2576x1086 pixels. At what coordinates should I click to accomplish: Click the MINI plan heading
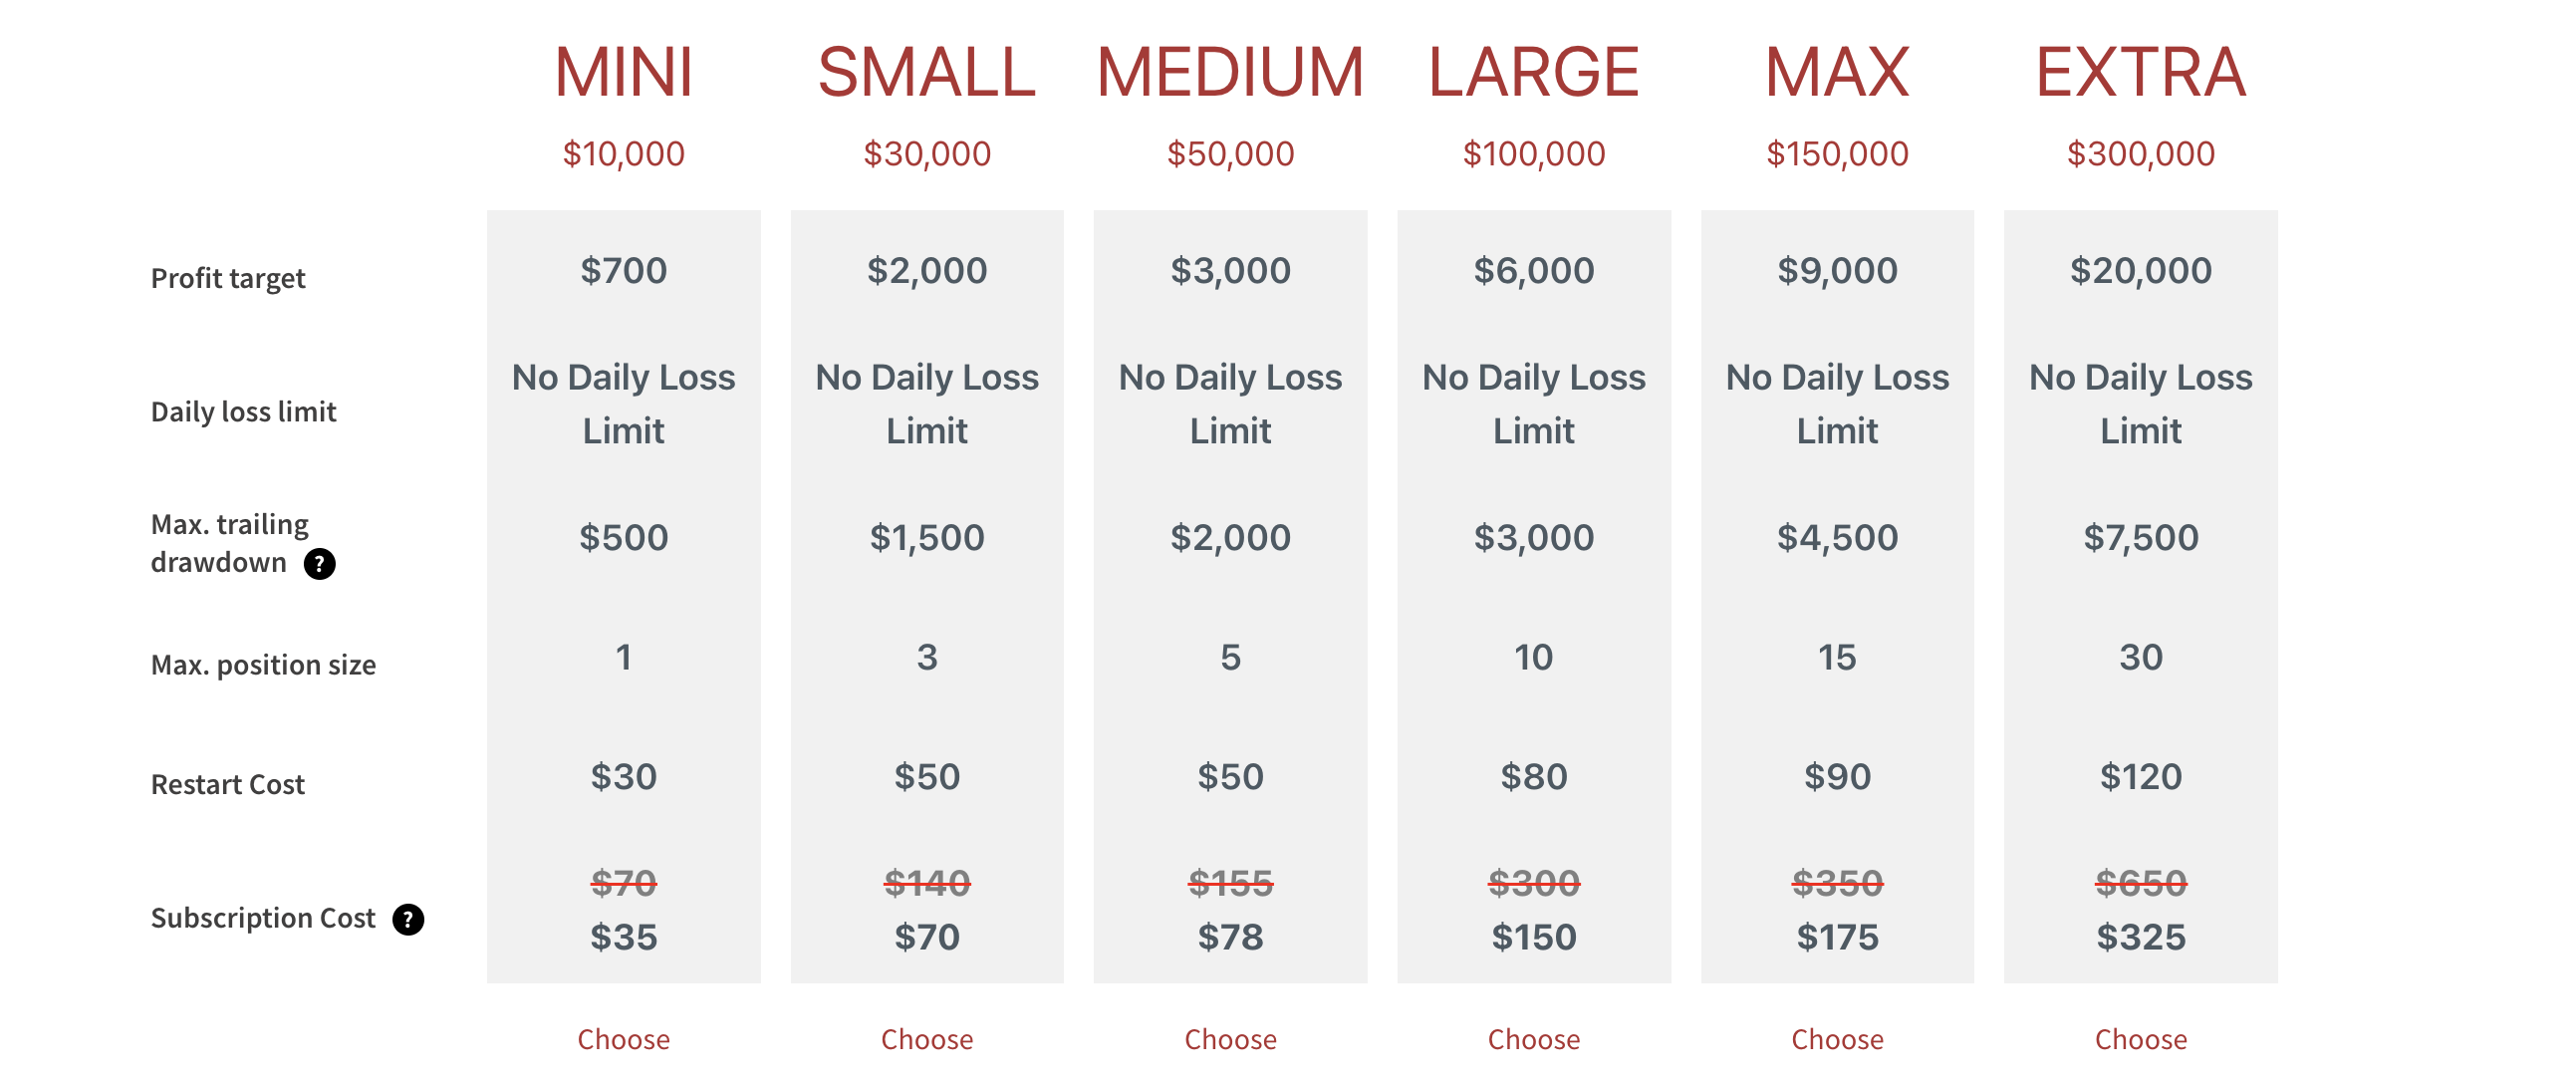(623, 72)
